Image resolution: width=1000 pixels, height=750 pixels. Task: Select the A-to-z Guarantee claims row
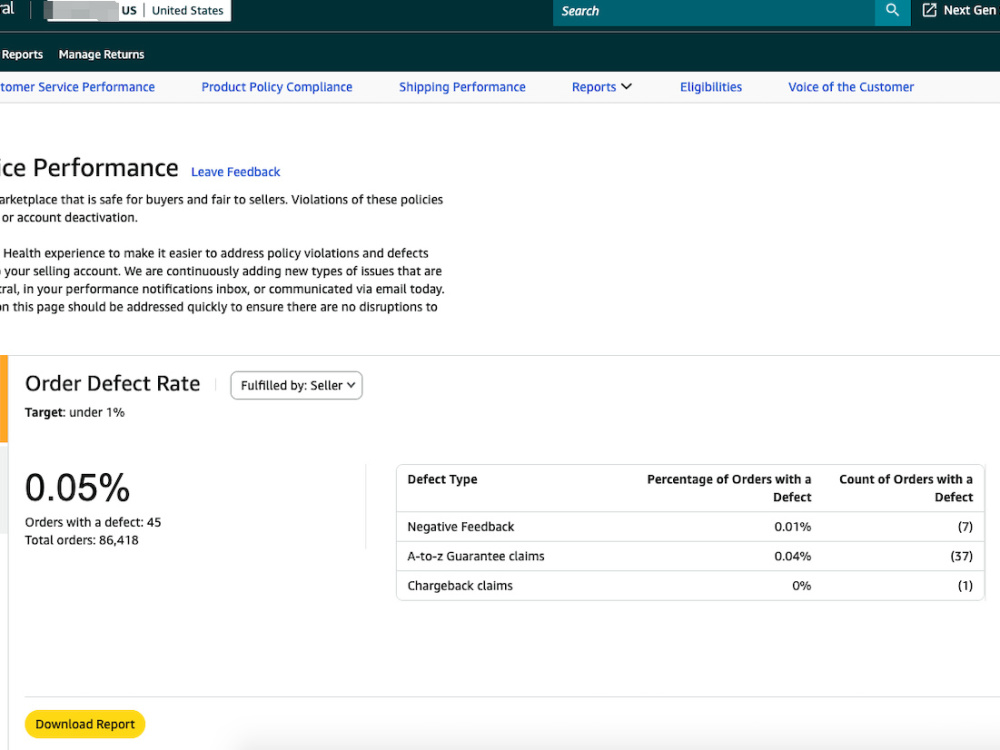690,556
